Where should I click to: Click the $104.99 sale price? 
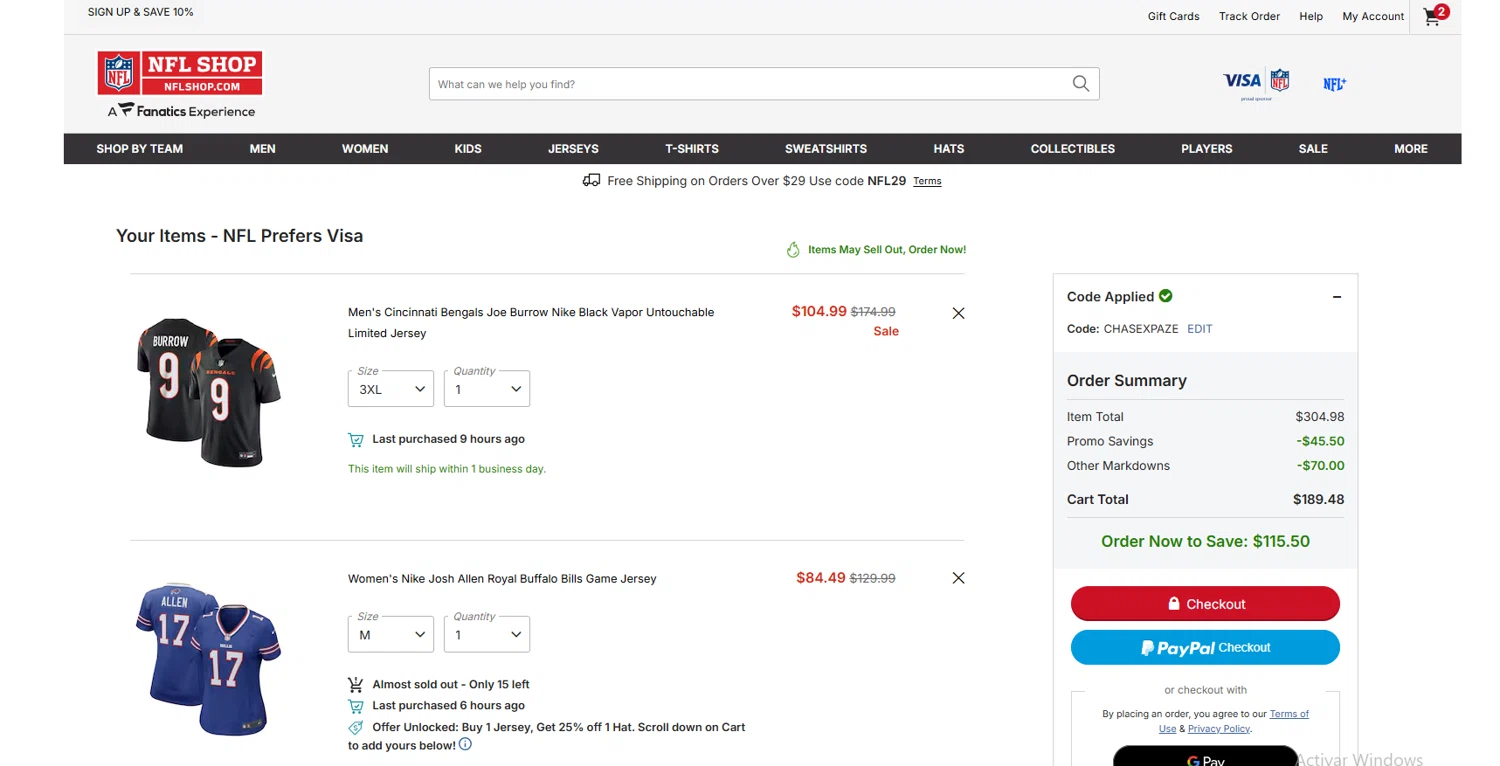pos(819,311)
